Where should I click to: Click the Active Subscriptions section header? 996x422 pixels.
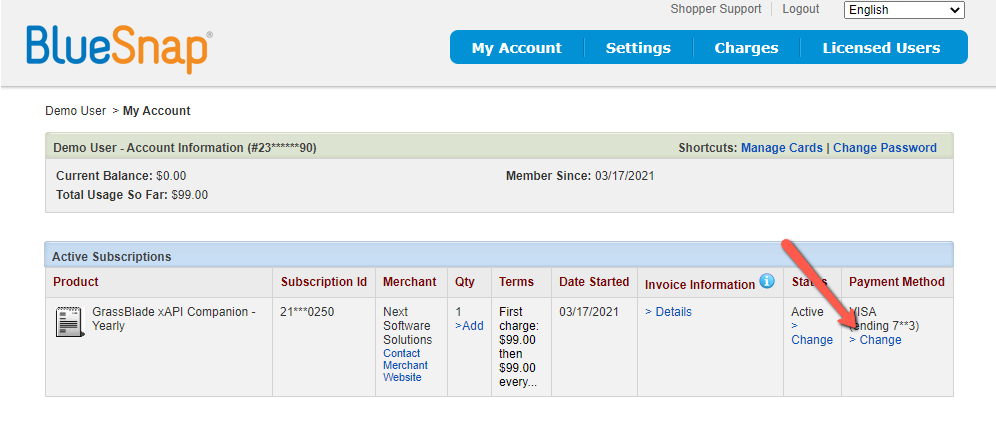pos(499,257)
